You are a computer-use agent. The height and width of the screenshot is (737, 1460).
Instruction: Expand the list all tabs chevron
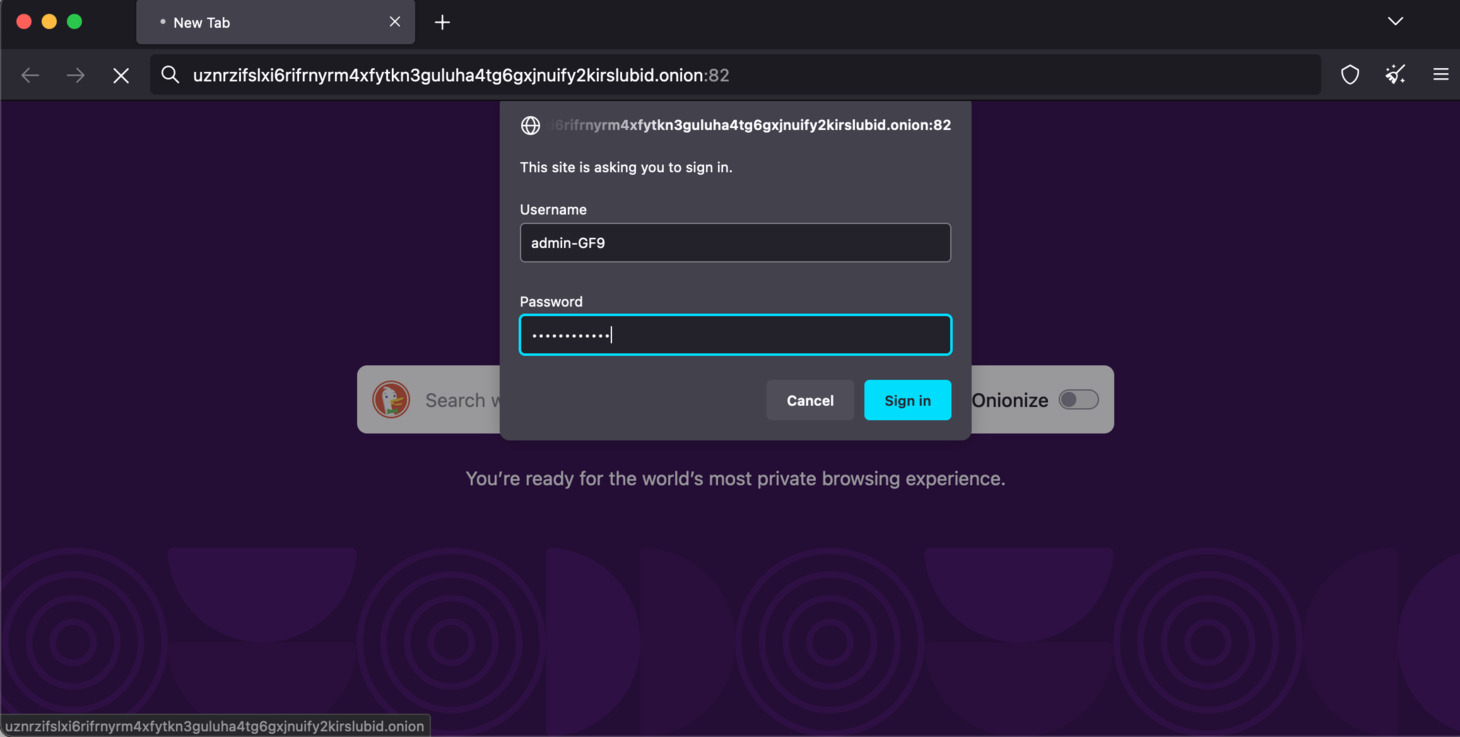coord(1395,21)
